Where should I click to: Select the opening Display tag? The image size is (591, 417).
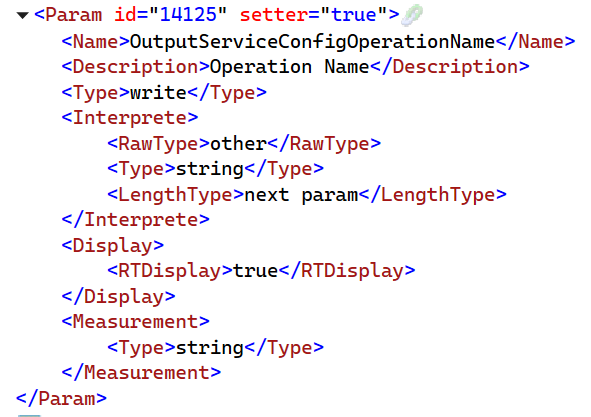click(x=113, y=246)
